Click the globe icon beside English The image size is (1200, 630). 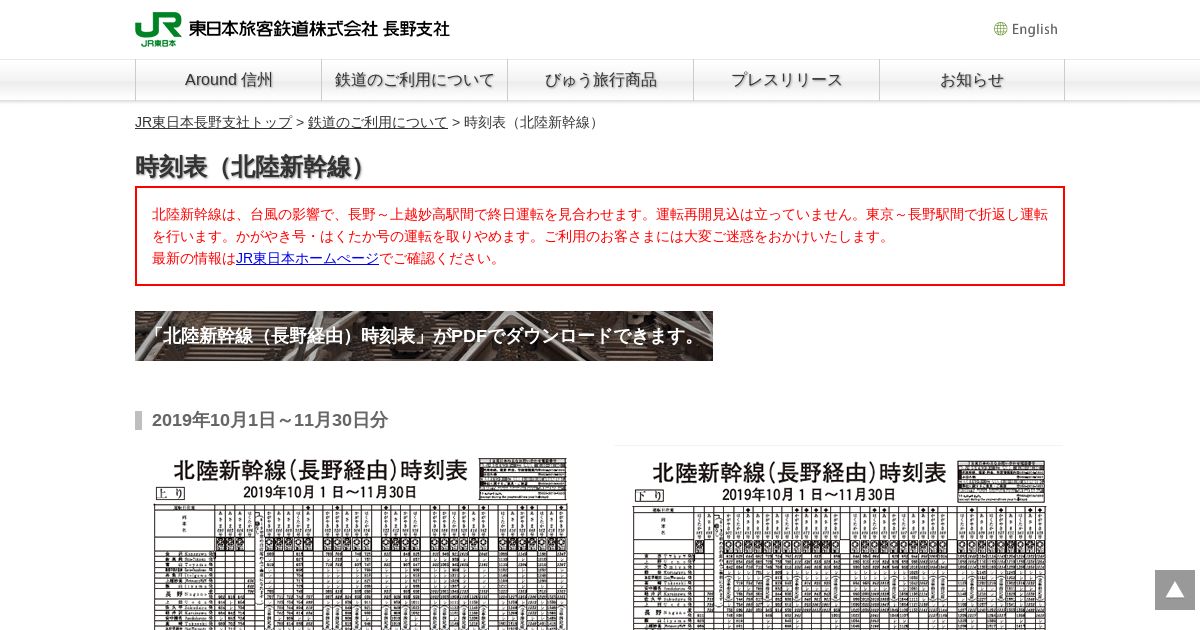pos(1000,29)
